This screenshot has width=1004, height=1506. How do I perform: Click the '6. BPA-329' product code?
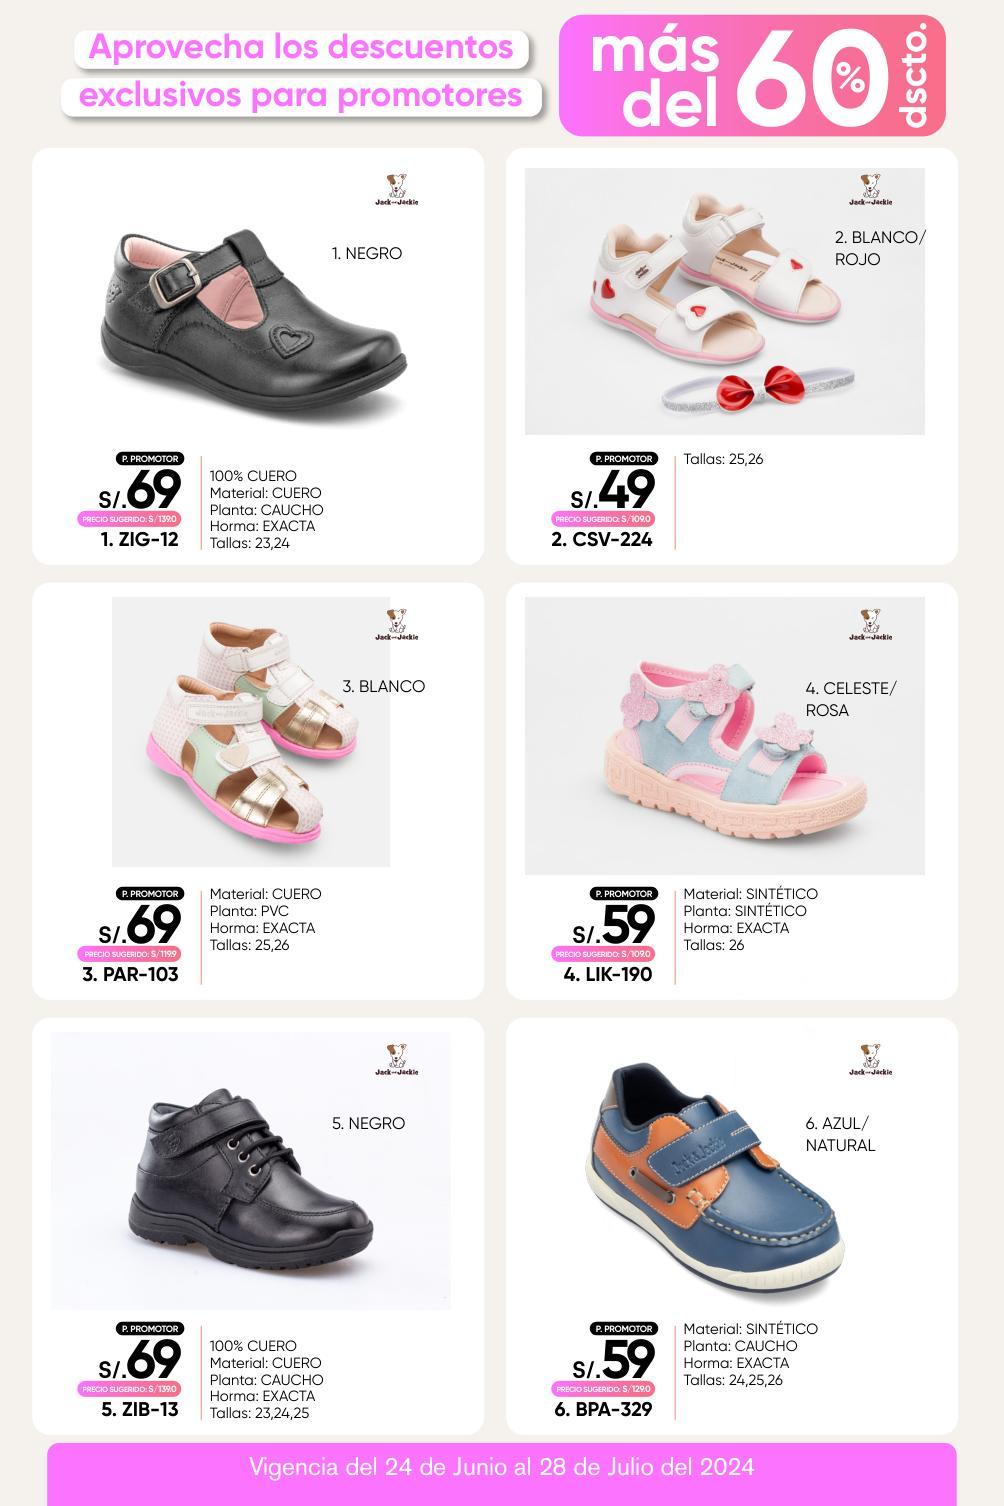click(x=603, y=1409)
